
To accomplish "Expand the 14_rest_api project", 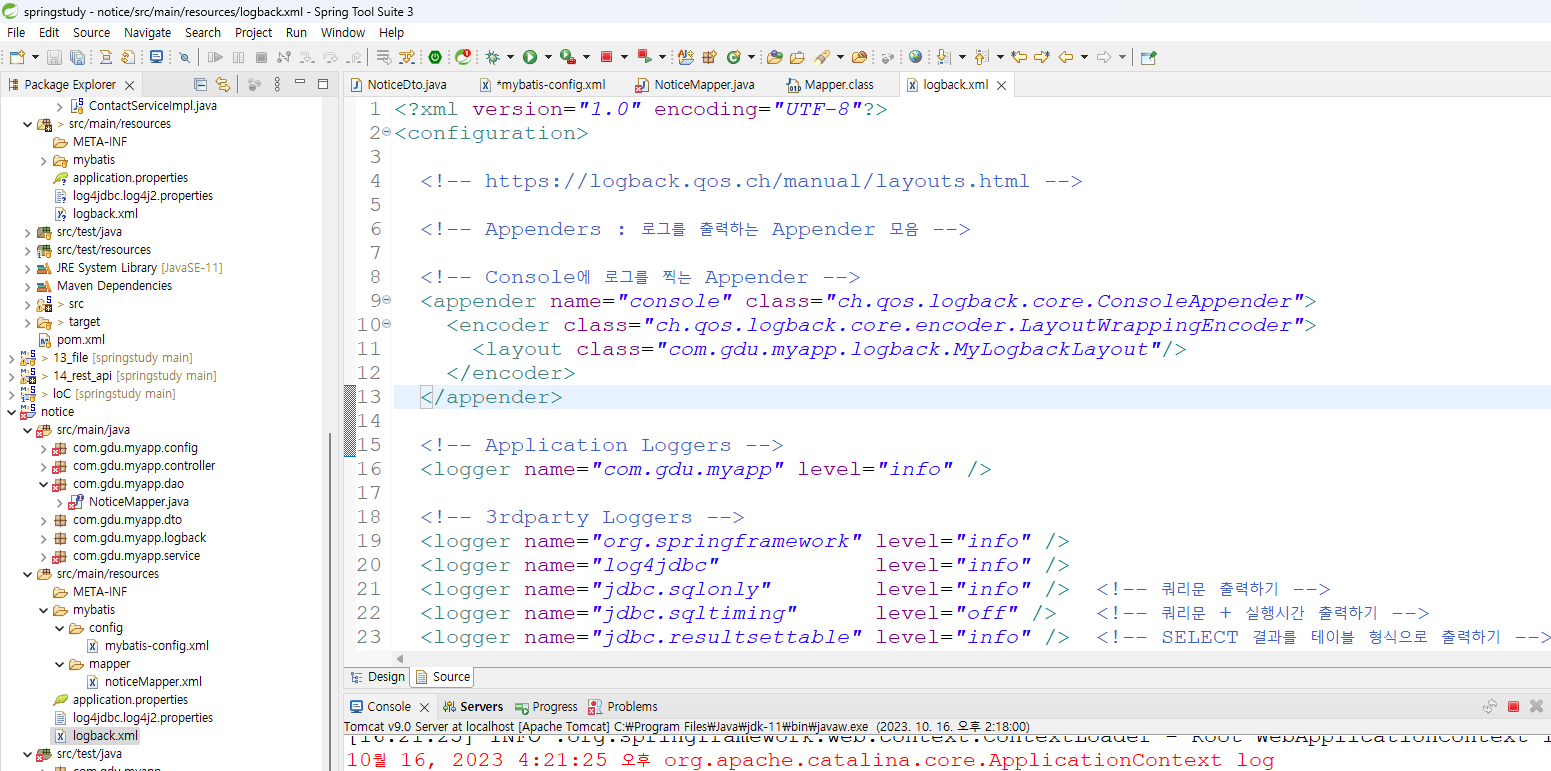I will (11, 376).
